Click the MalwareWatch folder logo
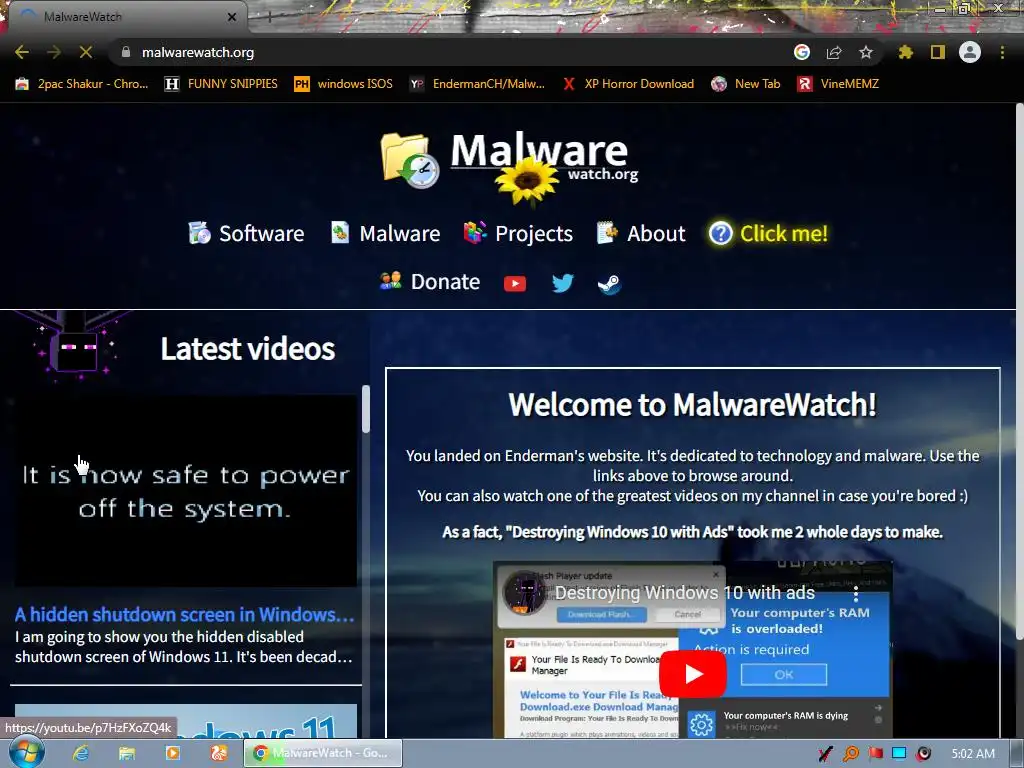The image size is (1024, 768). (x=409, y=160)
